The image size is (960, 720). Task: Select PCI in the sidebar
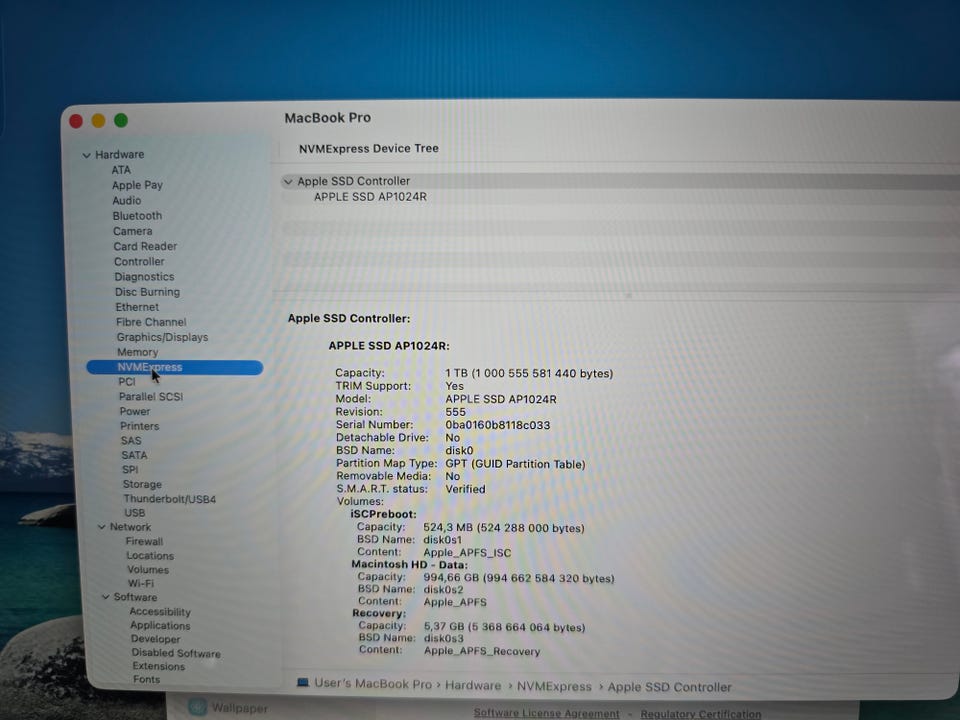(127, 381)
